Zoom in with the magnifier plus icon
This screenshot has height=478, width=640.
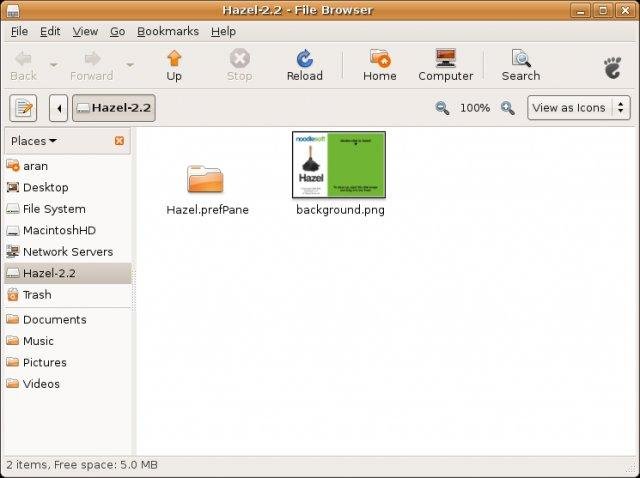[x=507, y=108]
